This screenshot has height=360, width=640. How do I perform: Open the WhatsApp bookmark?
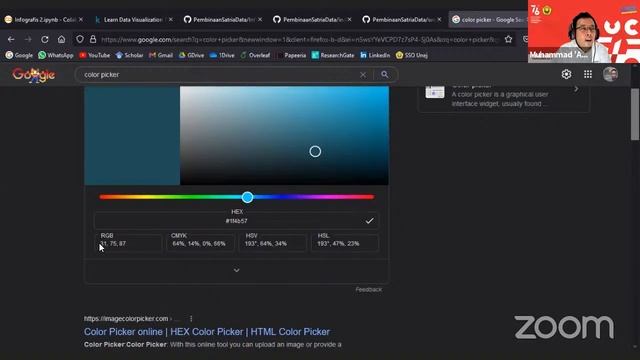pos(56,55)
